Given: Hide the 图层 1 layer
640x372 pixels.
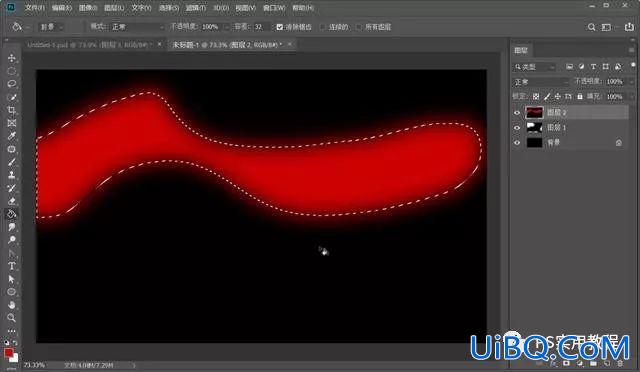Looking at the screenshot, I should click(517, 128).
